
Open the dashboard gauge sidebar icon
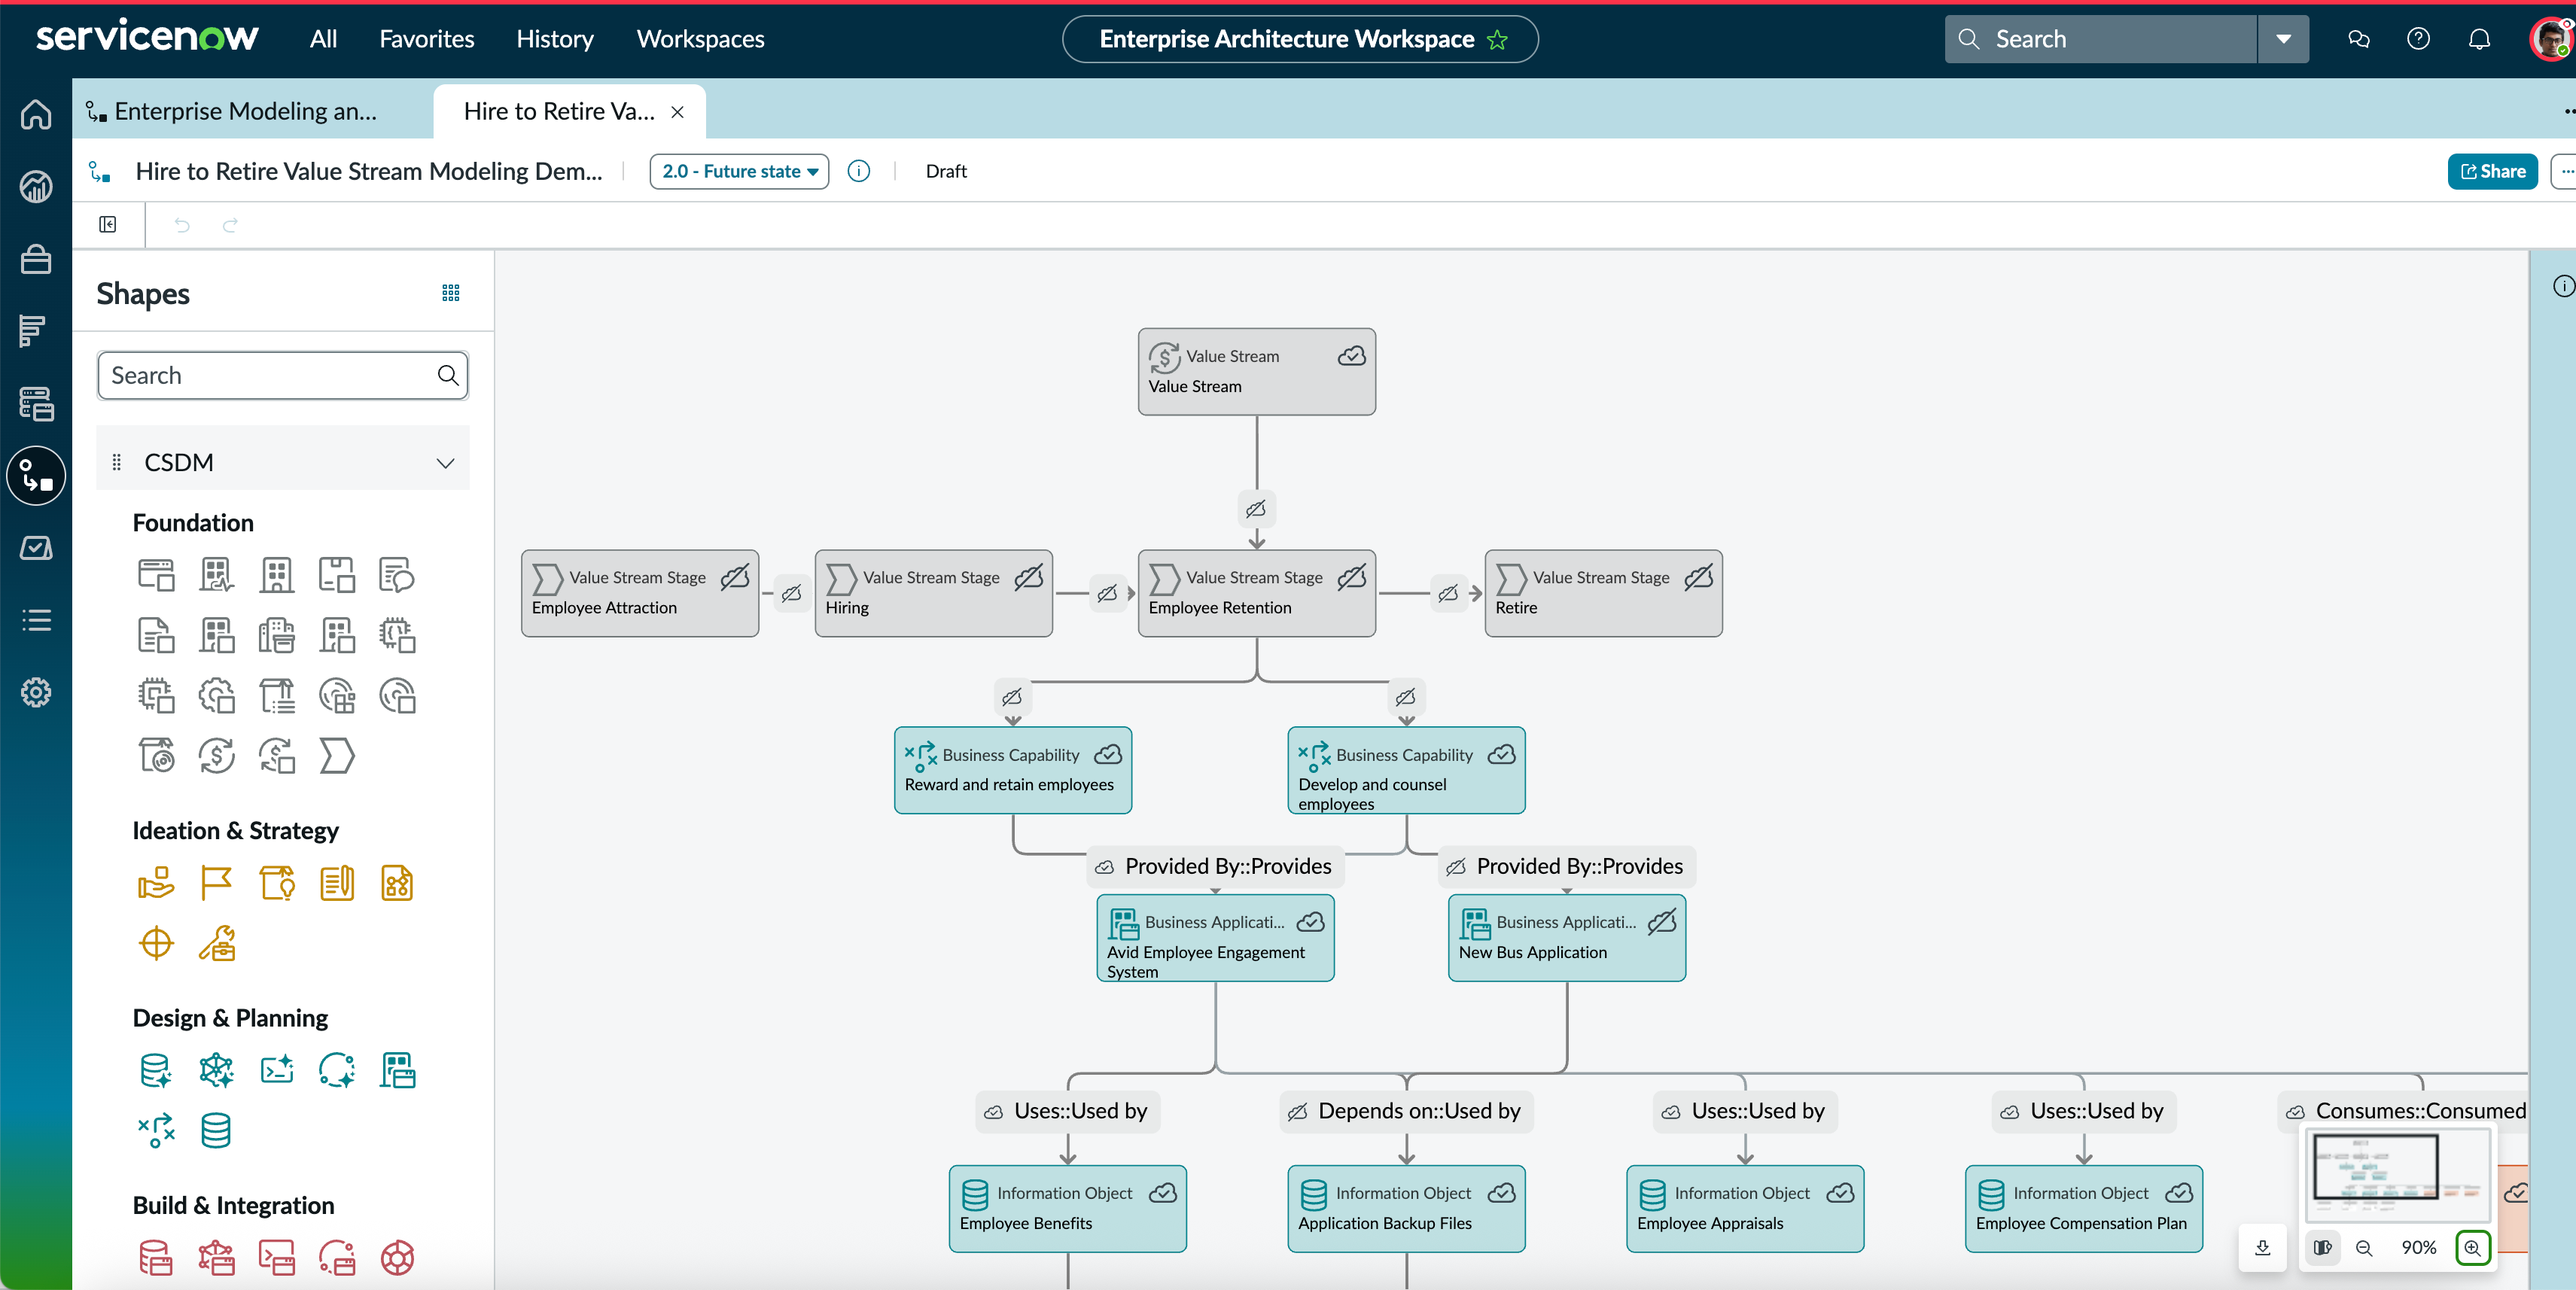click(x=36, y=187)
